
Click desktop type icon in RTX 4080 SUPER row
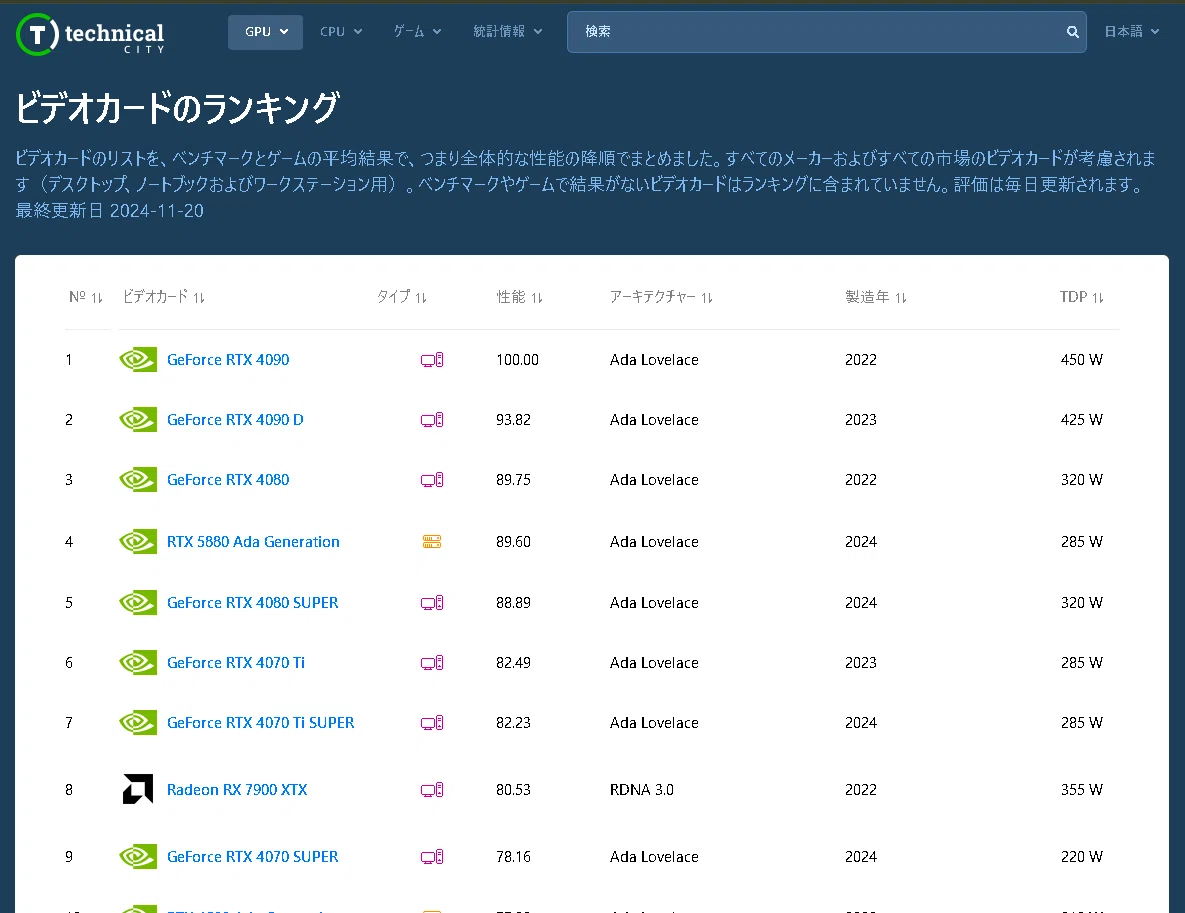pos(432,602)
